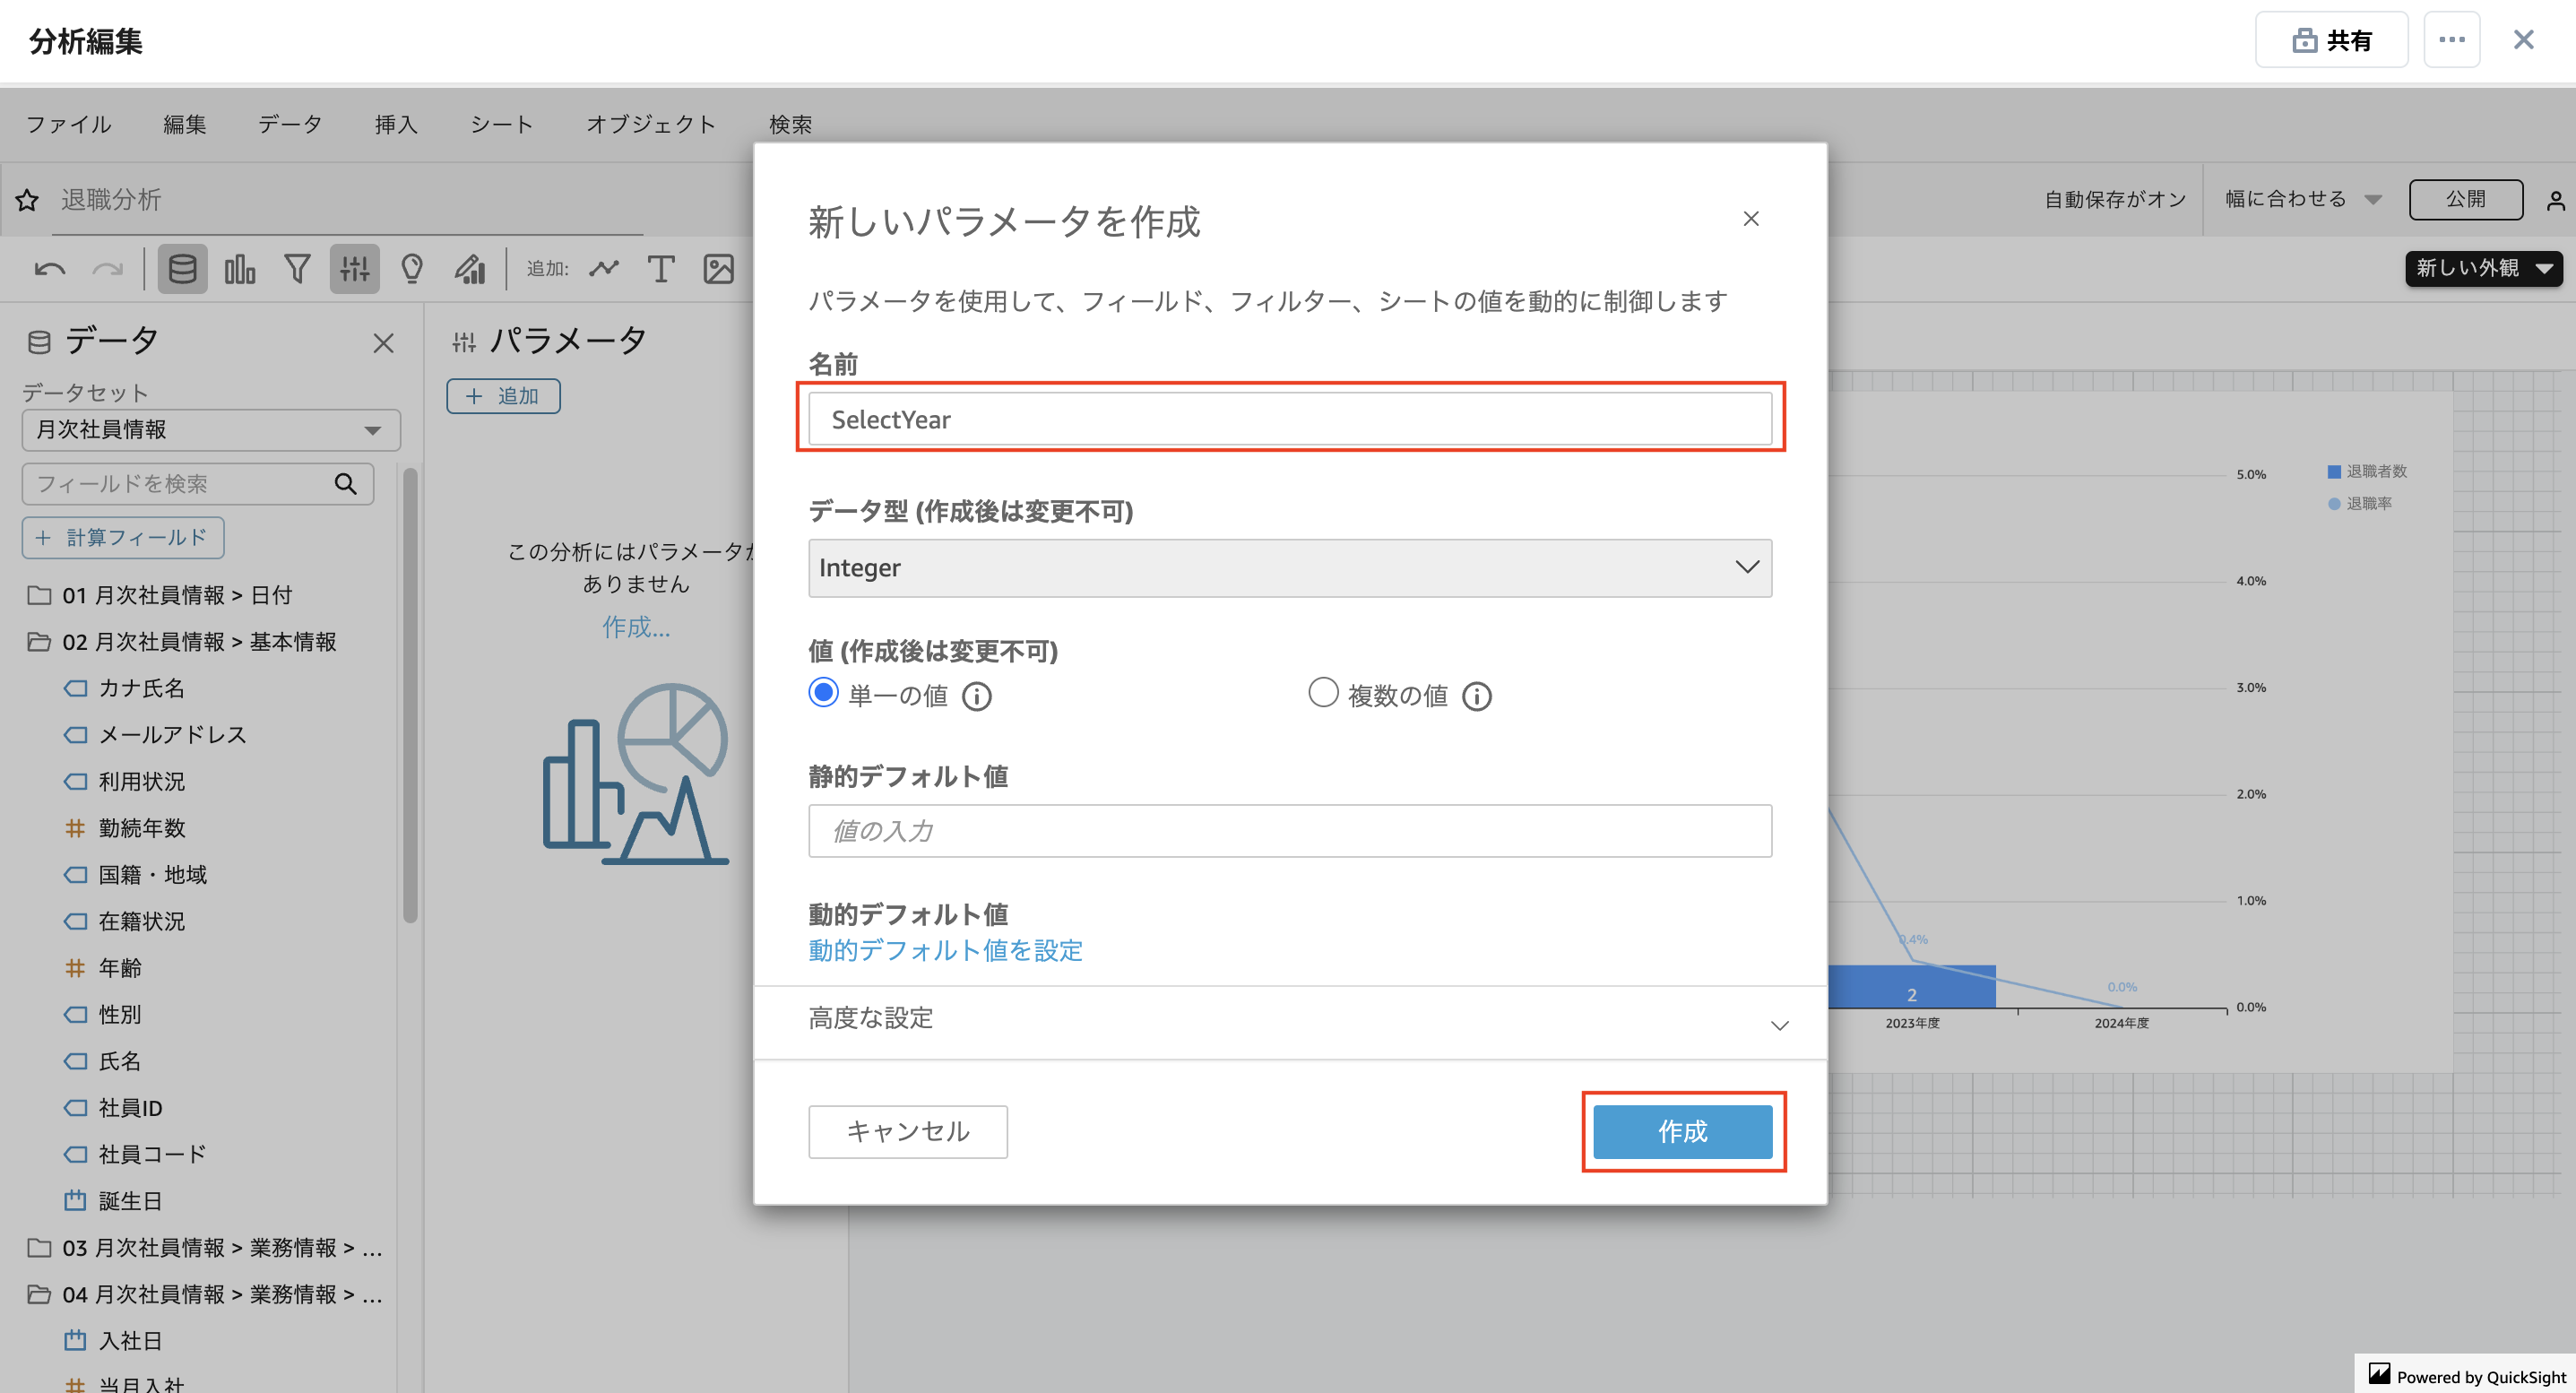2576x1393 pixels.
Task: Open the シート menu
Action: [x=501, y=124]
